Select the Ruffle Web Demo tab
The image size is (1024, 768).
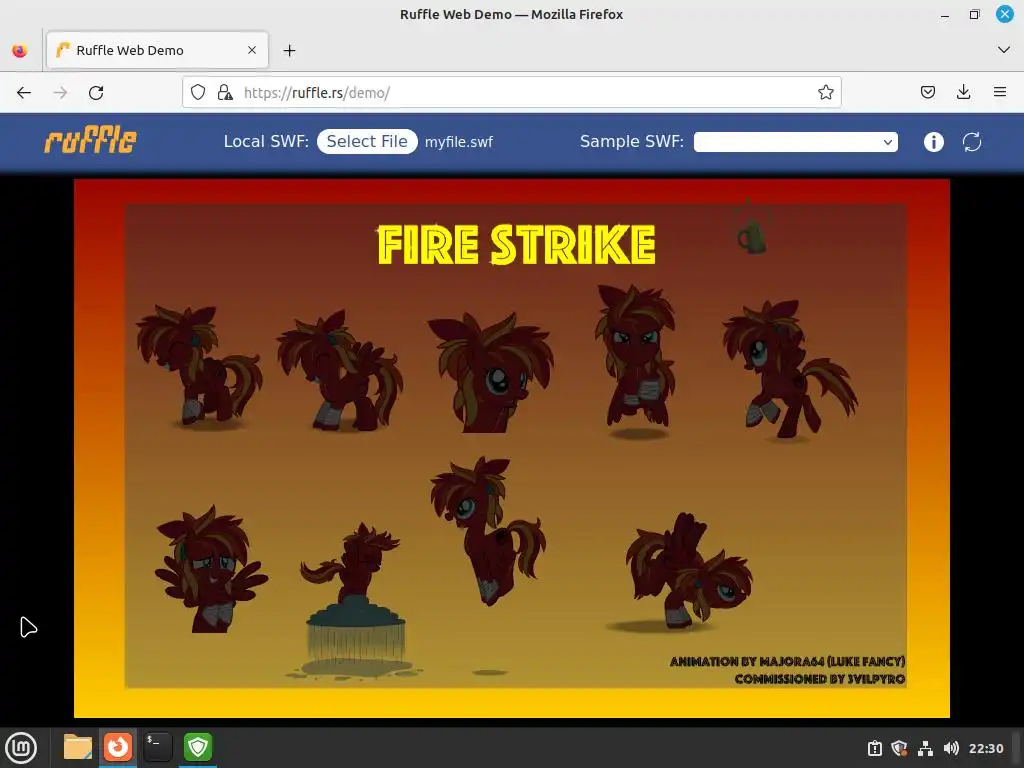[x=157, y=50]
